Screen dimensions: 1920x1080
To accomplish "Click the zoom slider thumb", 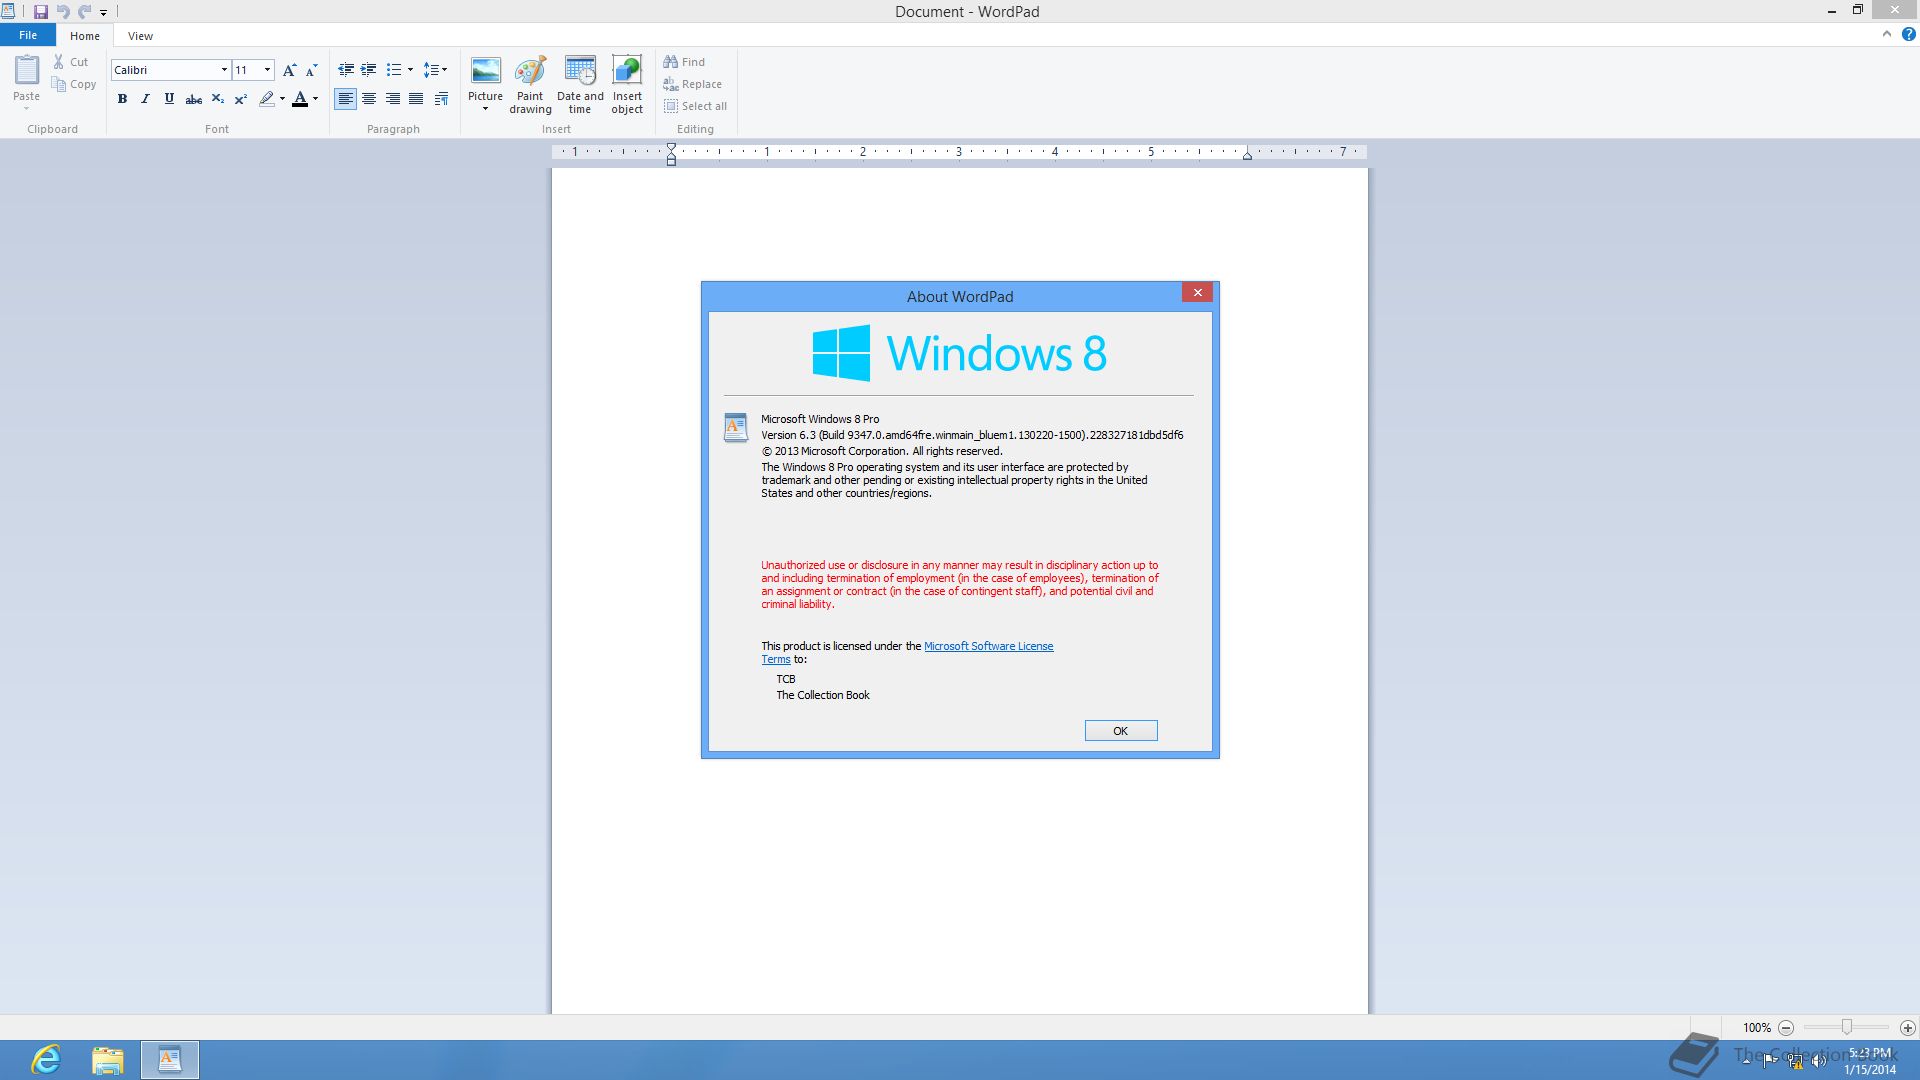I will coord(1847,1027).
